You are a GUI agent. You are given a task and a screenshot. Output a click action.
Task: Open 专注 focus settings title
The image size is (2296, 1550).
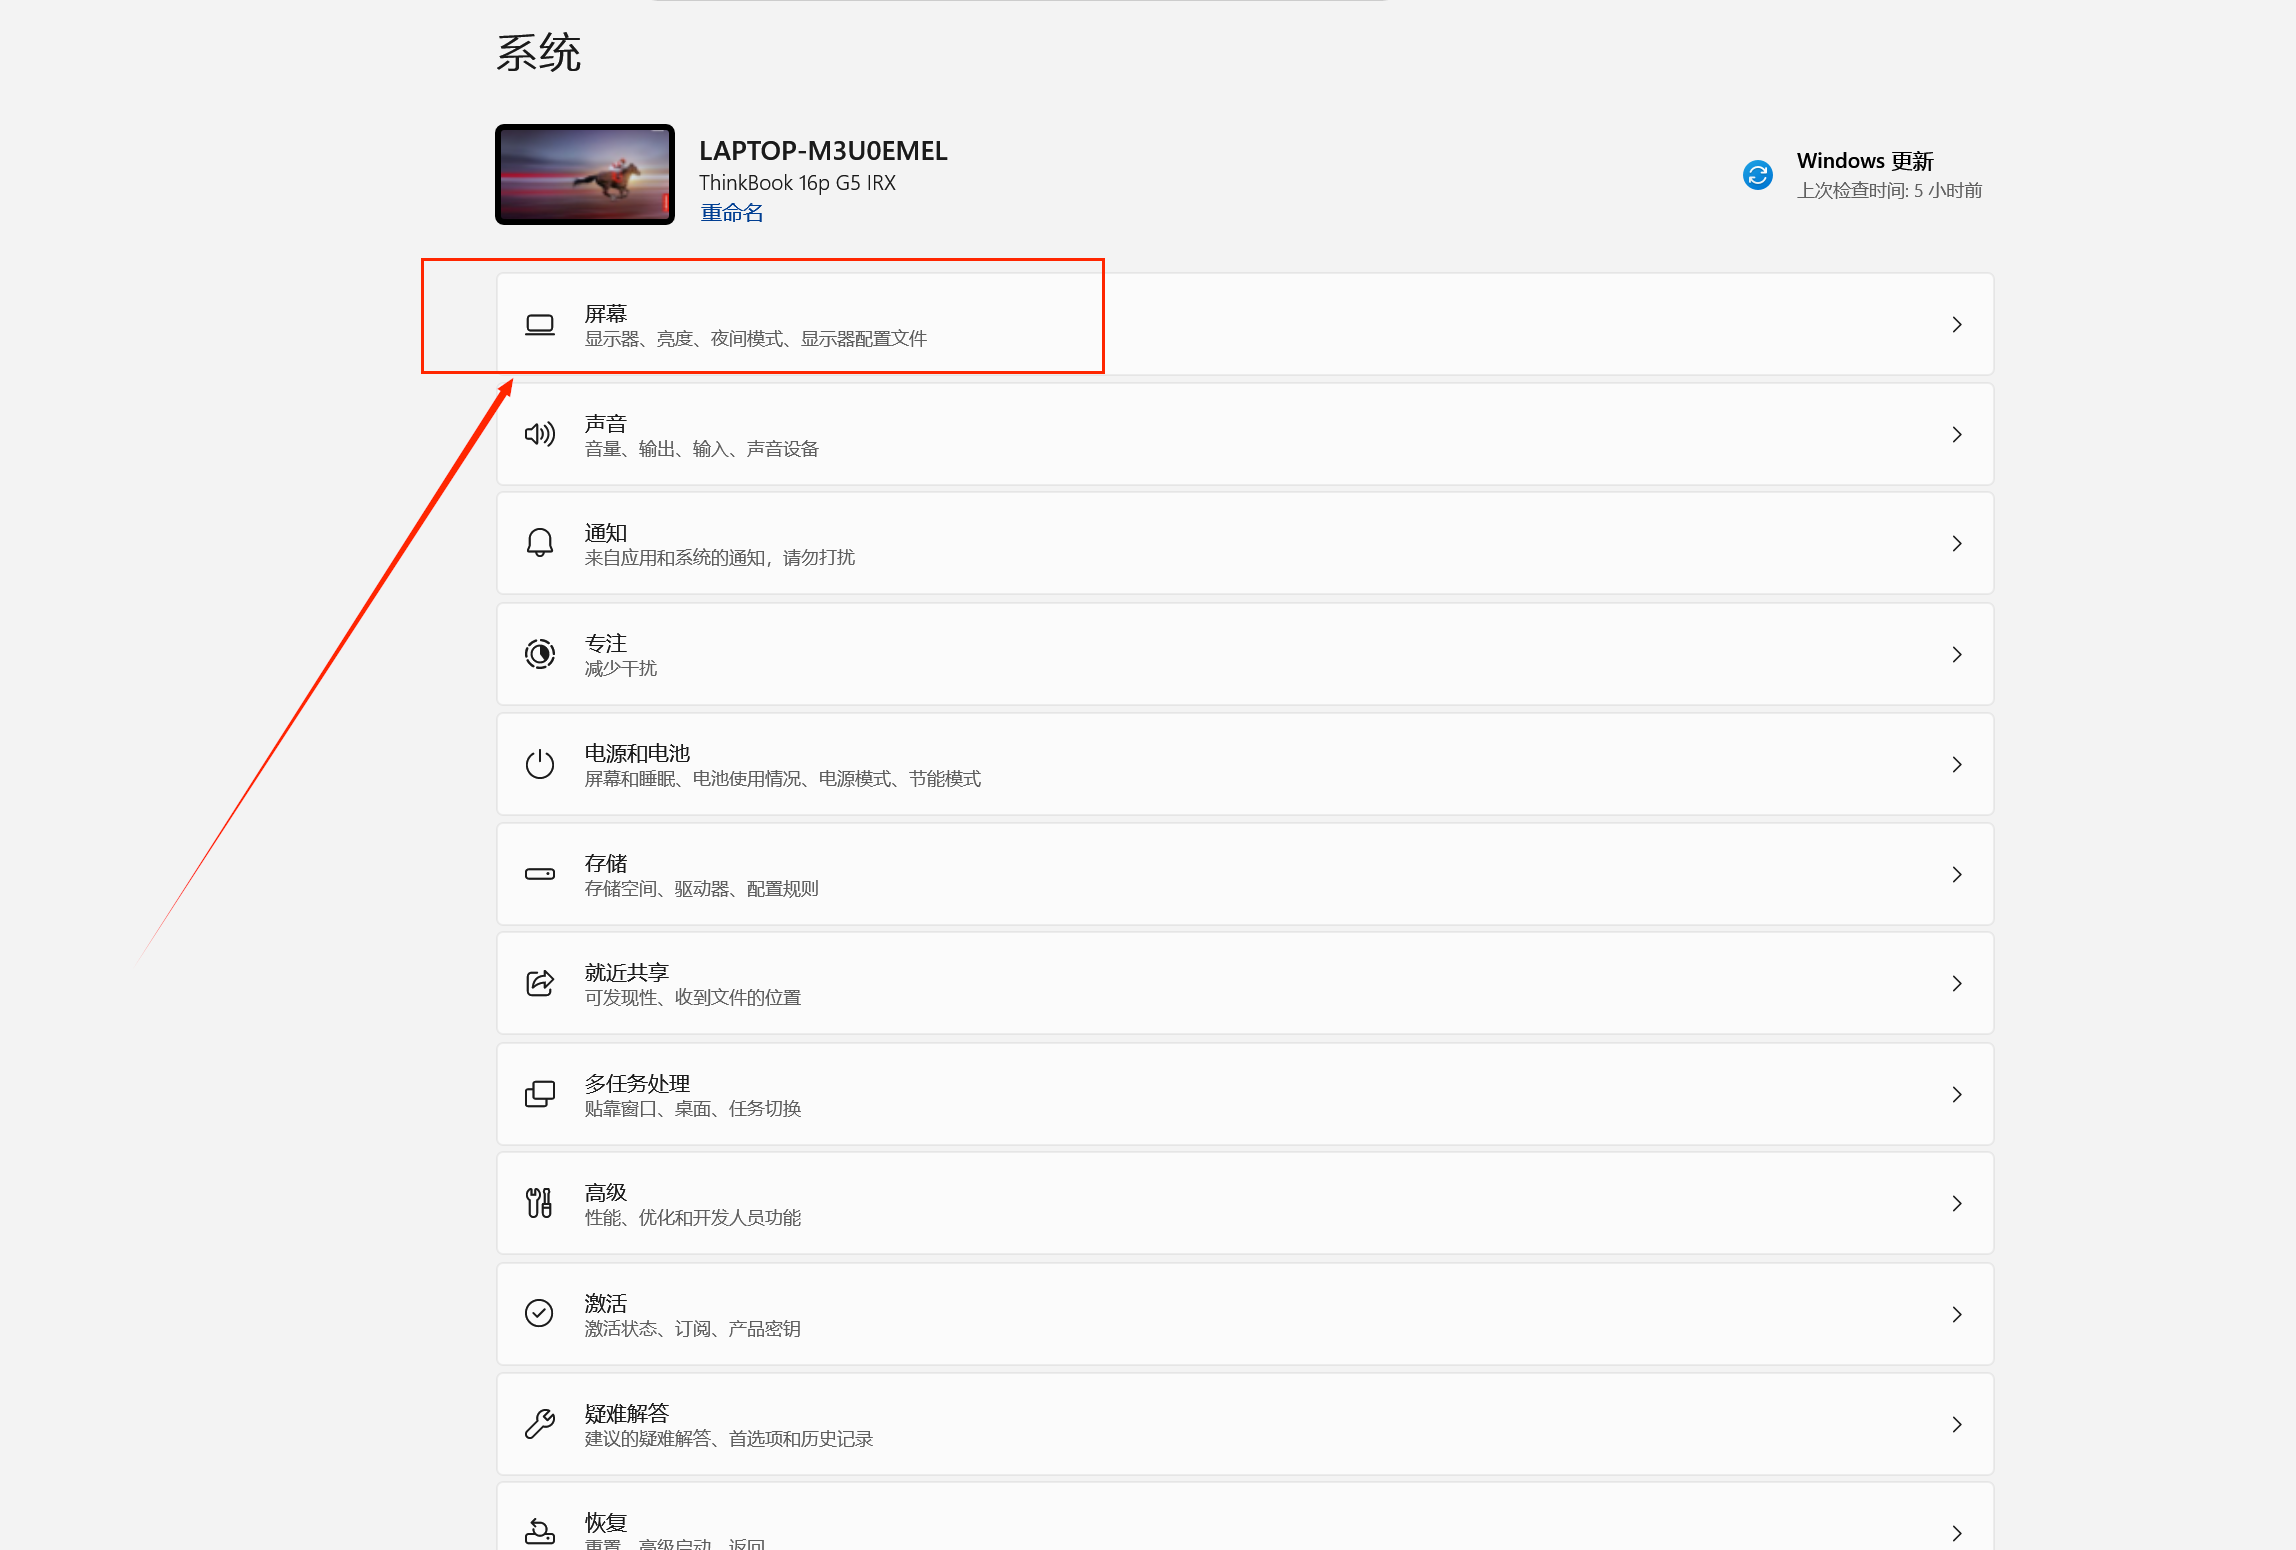[x=606, y=643]
